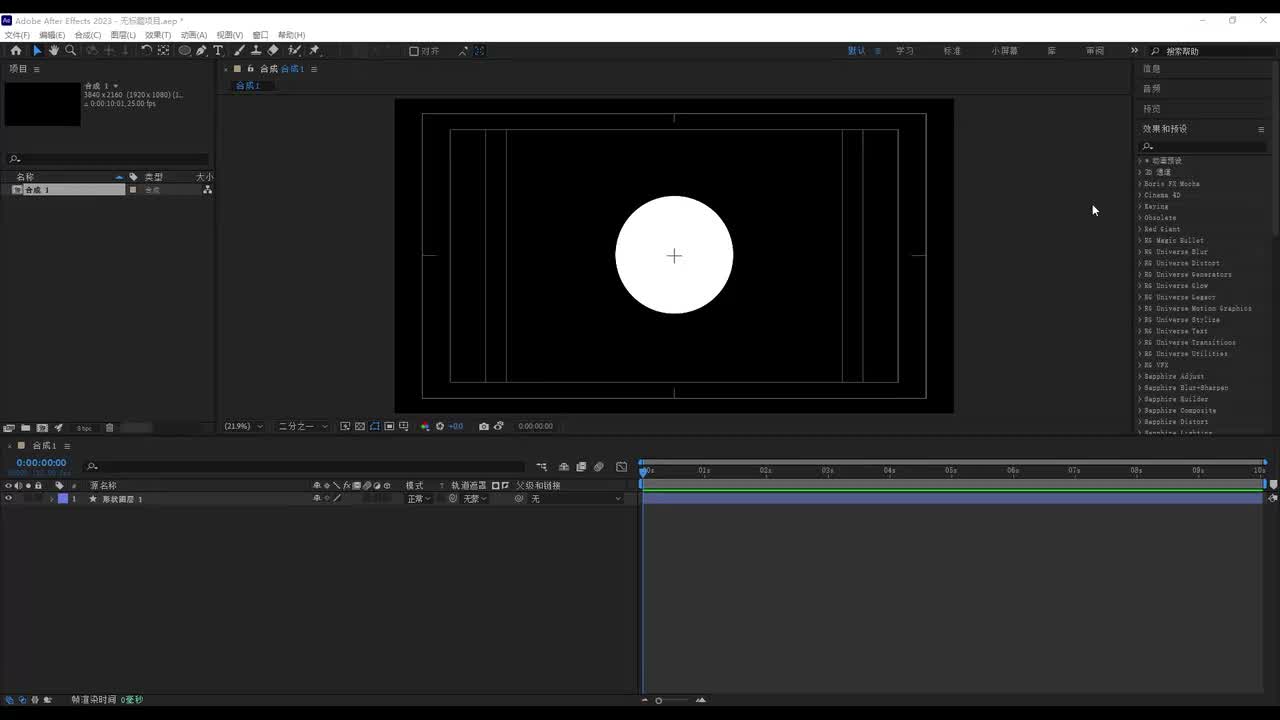Viewport: 1280px width, 720px height.
Task: Toggle the frame blending switch in the timeline
Action: pos(581,467)
